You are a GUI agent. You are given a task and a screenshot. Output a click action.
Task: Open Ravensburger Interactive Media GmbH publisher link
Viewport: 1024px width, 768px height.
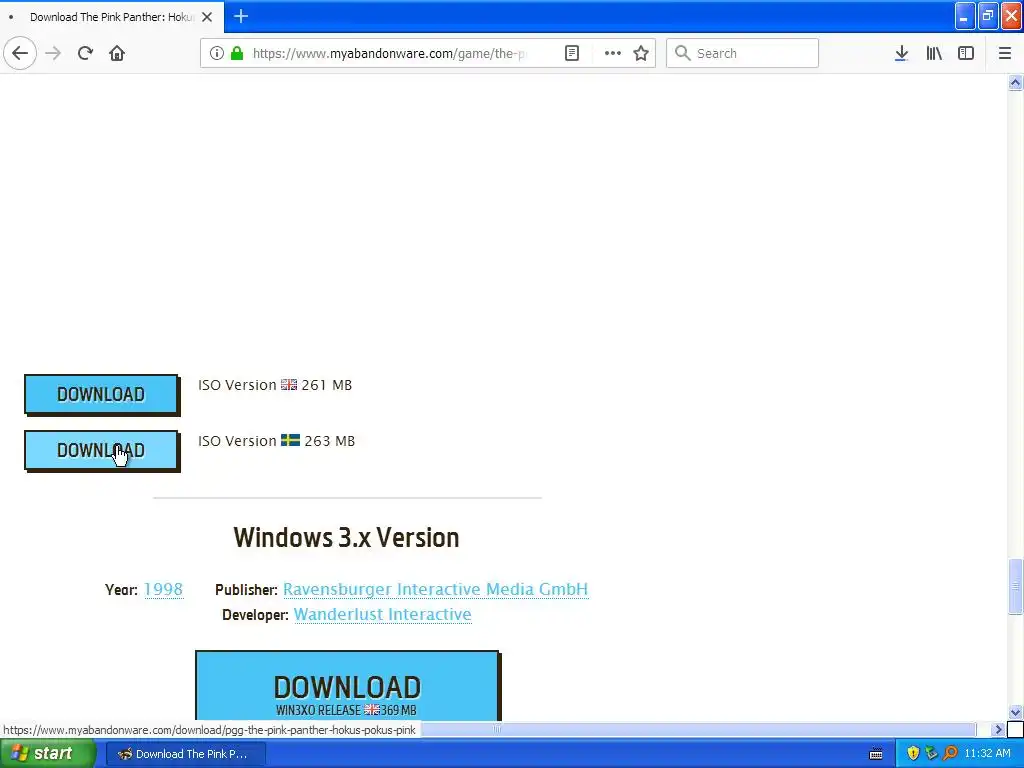click(x=436, y=589)
